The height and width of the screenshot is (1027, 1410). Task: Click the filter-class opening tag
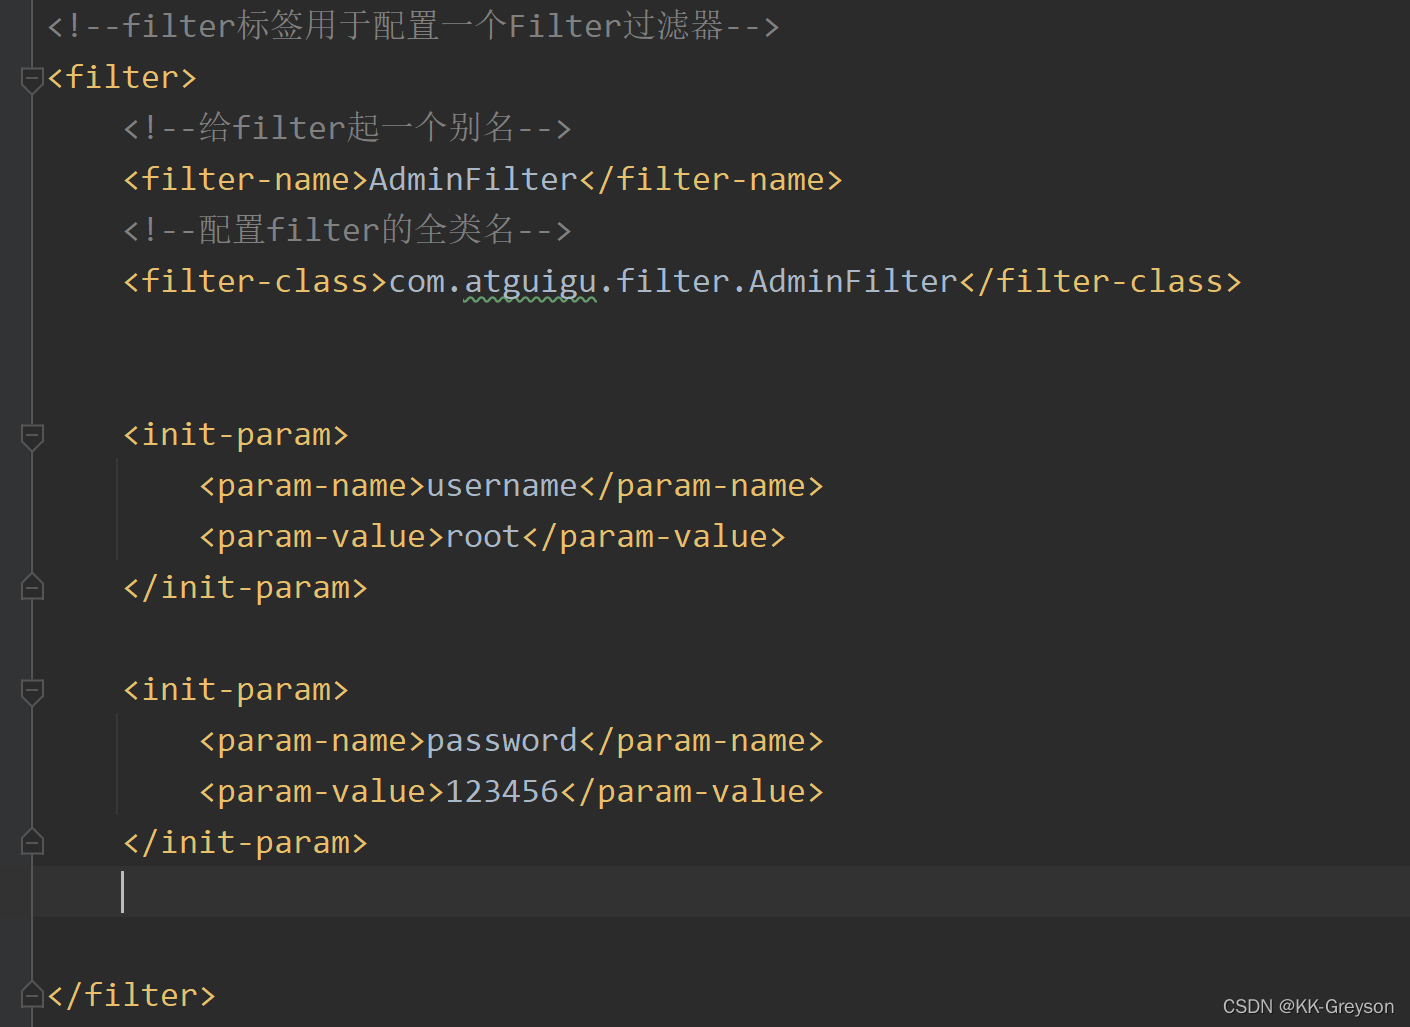255,282
